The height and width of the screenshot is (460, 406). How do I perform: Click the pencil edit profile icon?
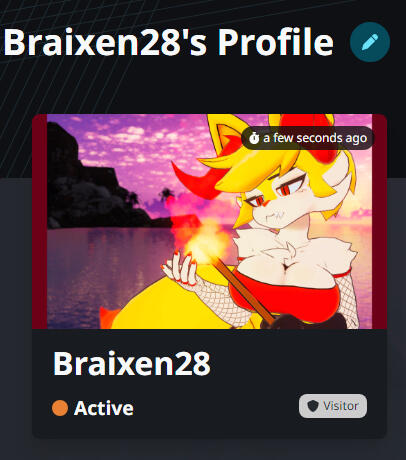(x=370, y=42)
